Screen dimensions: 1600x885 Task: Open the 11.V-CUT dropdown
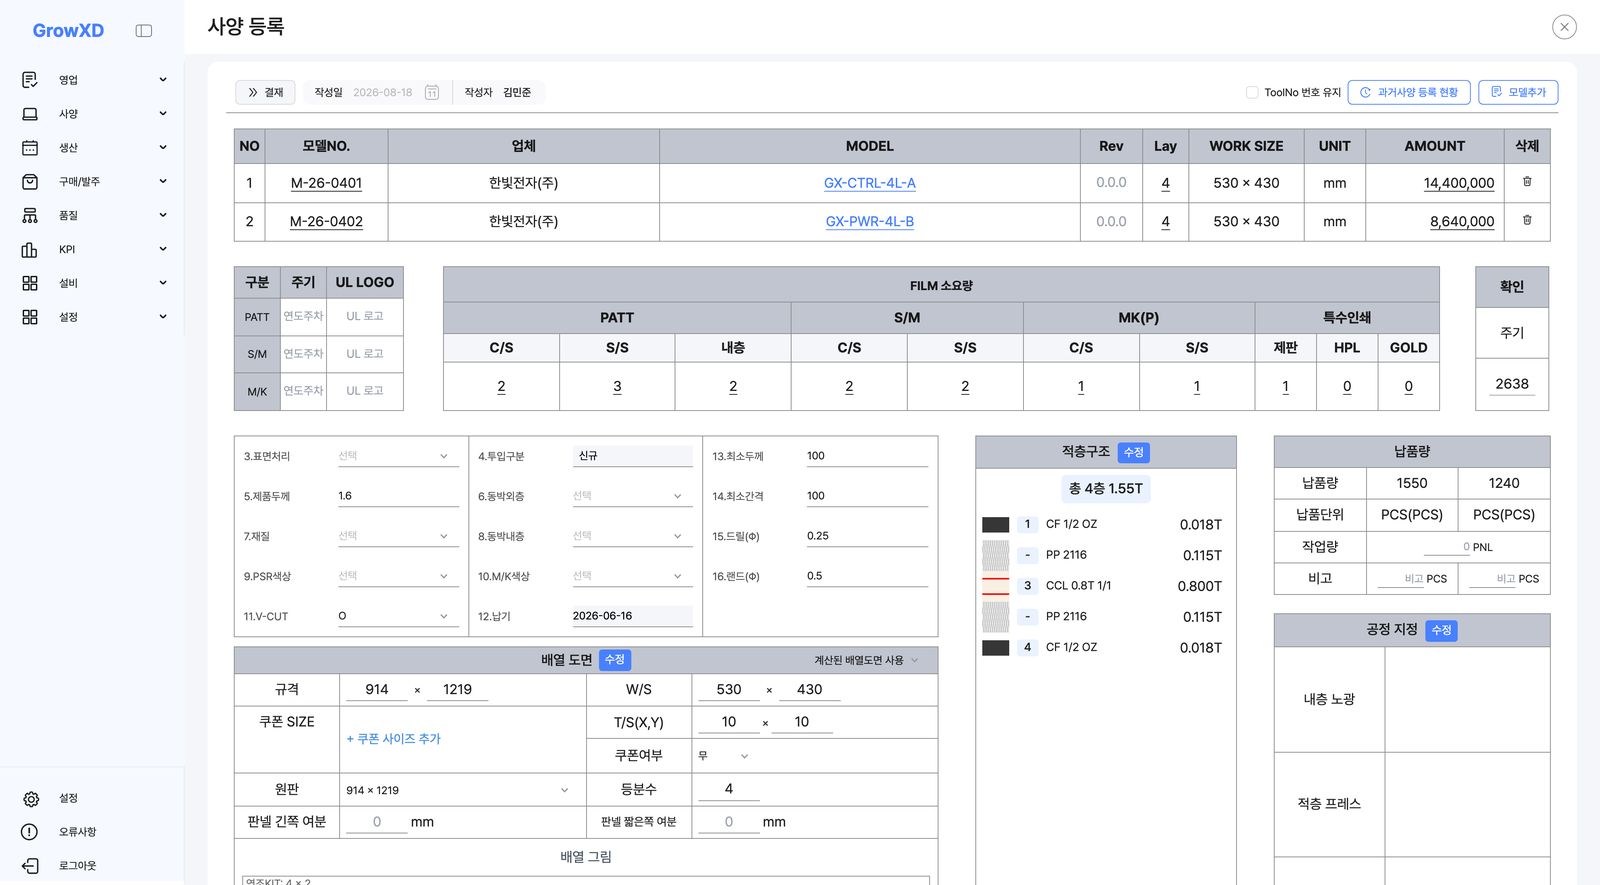pos(396,616)
